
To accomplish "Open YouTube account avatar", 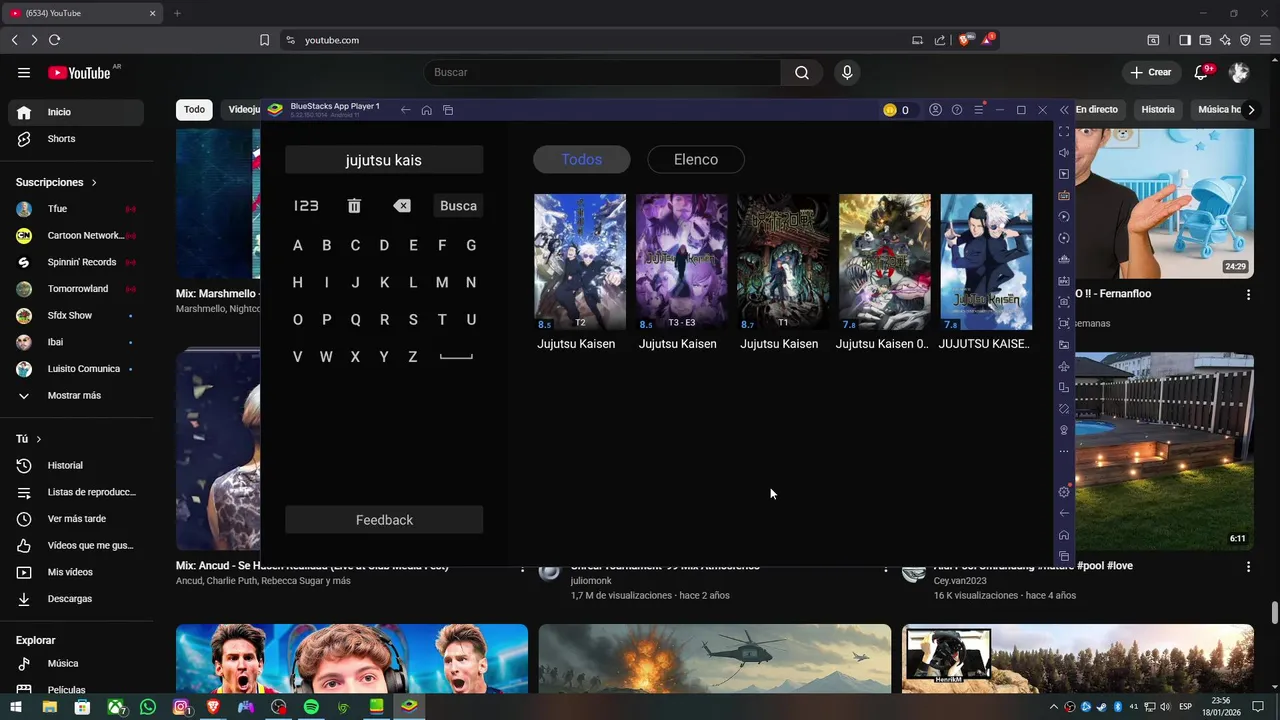I will pos(1239,72).
